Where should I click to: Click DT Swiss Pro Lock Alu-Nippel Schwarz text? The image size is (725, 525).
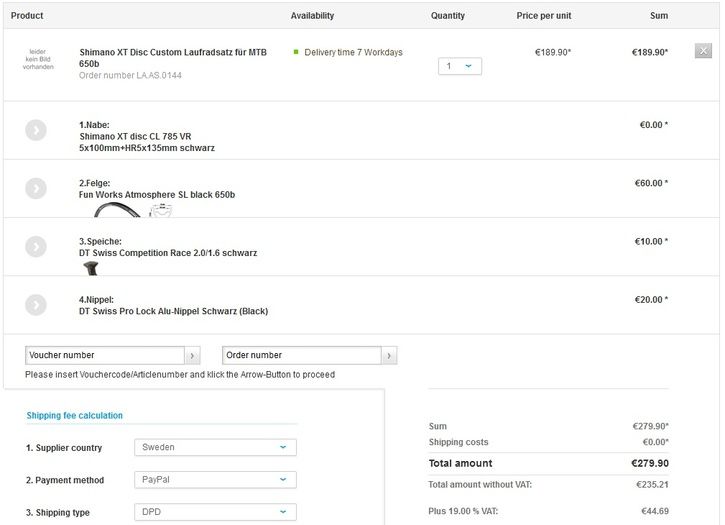[x=173, y=311]
